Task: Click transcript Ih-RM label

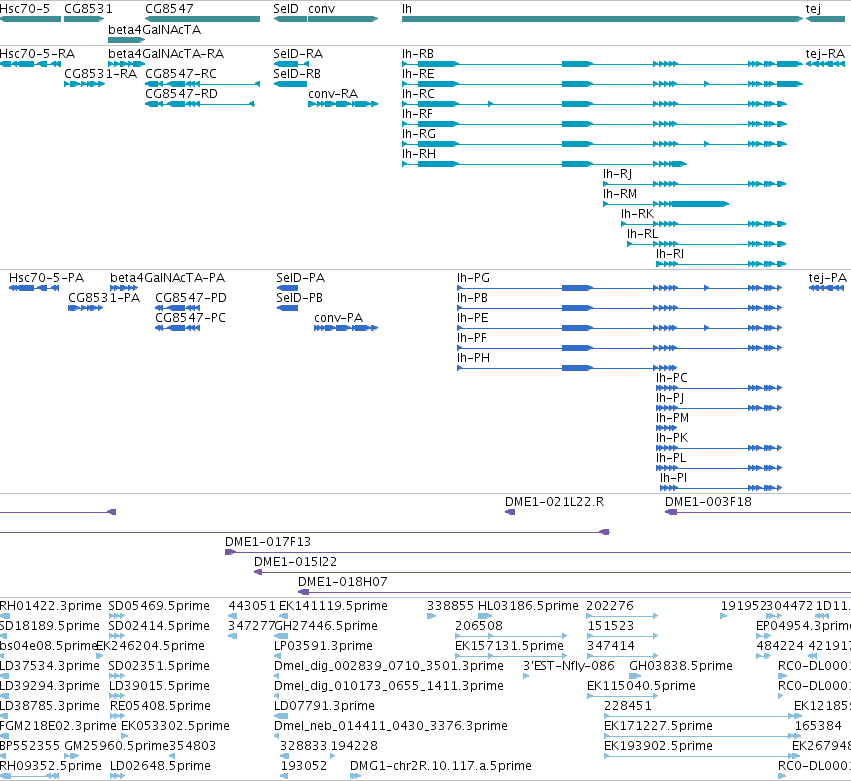Action: (620, 194)
